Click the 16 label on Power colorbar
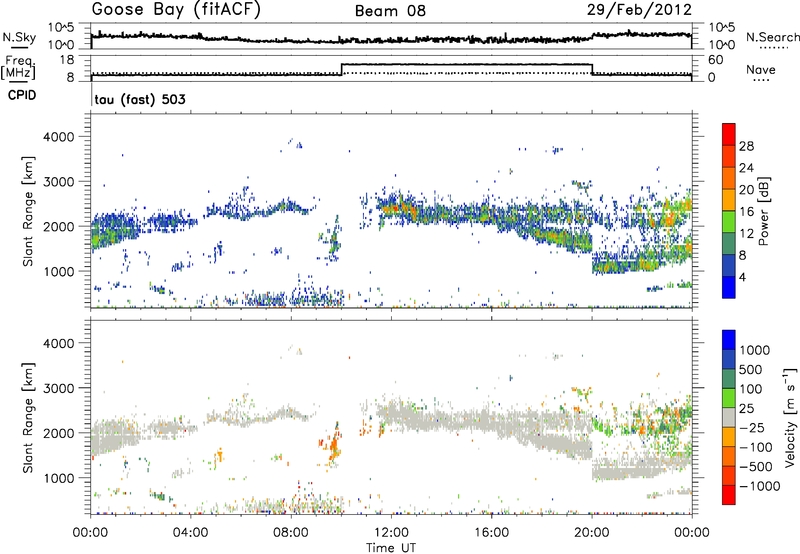Screen dimensions: 800x554 point(746,212)
